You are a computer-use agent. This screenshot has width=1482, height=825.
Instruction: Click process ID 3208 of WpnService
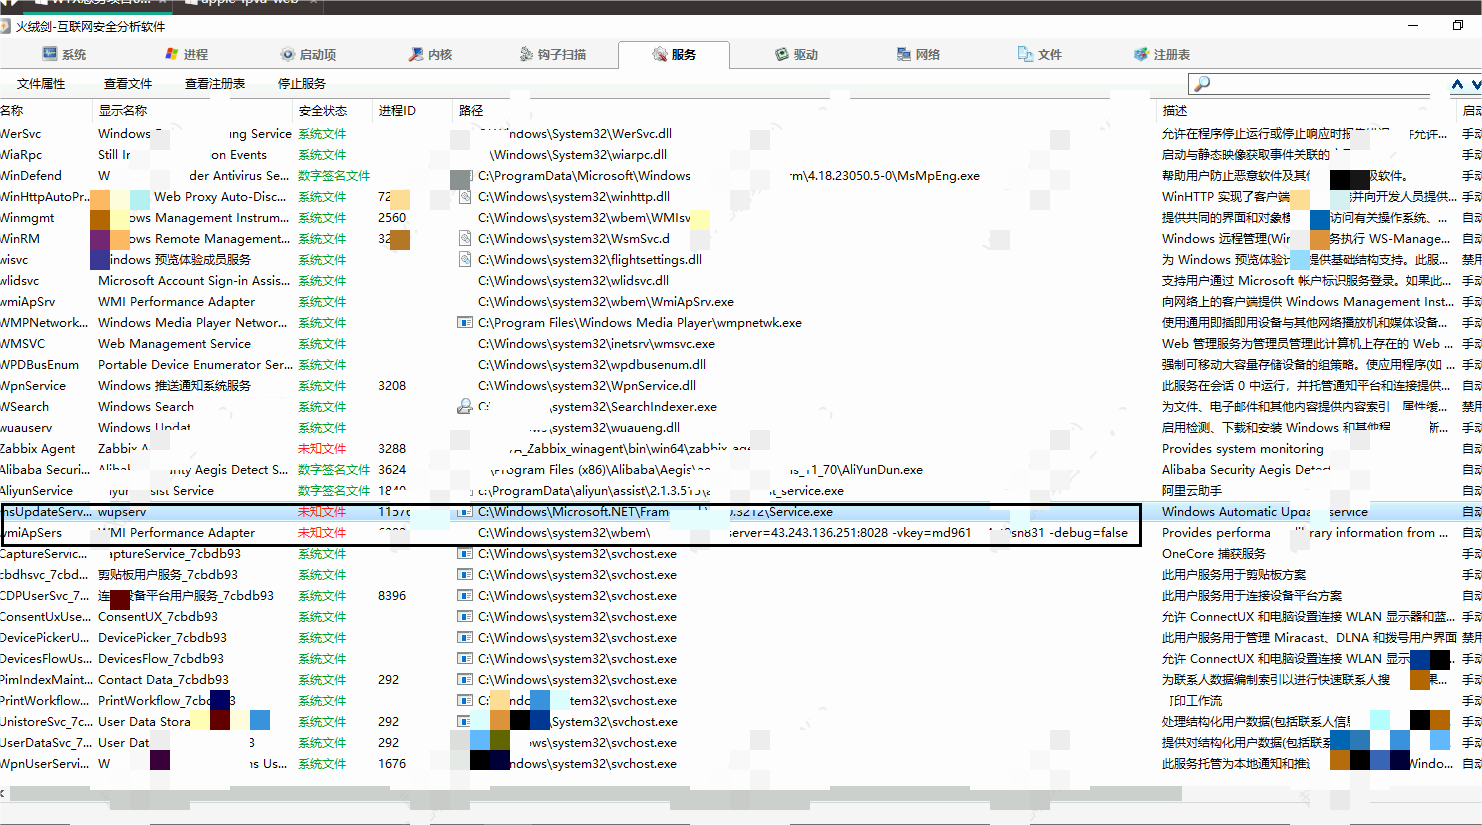click(392, 386)
